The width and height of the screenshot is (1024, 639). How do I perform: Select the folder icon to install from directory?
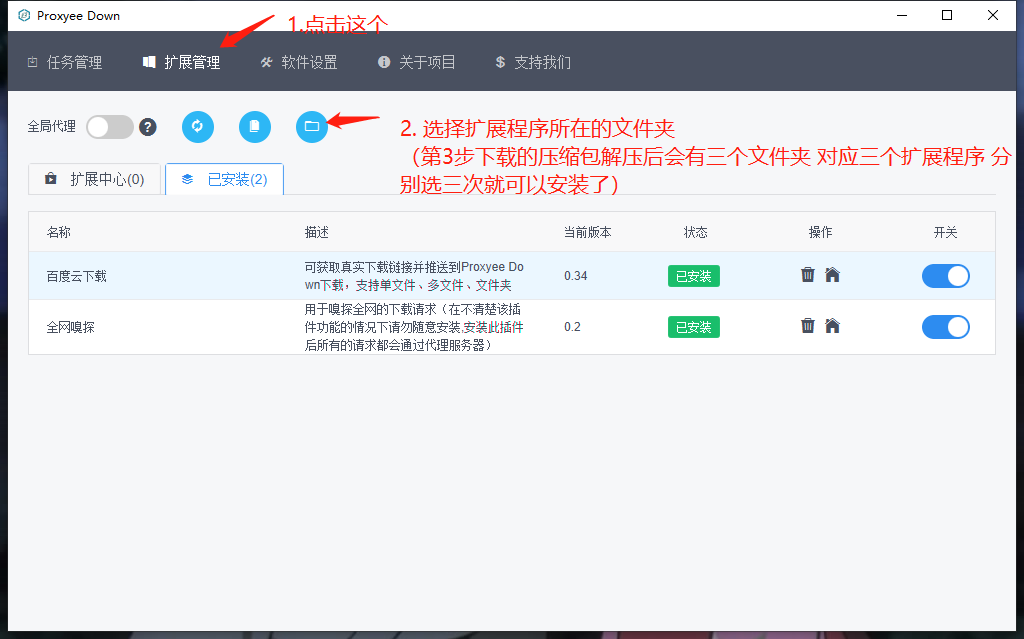pyautogui.click(x=311, y=127)
